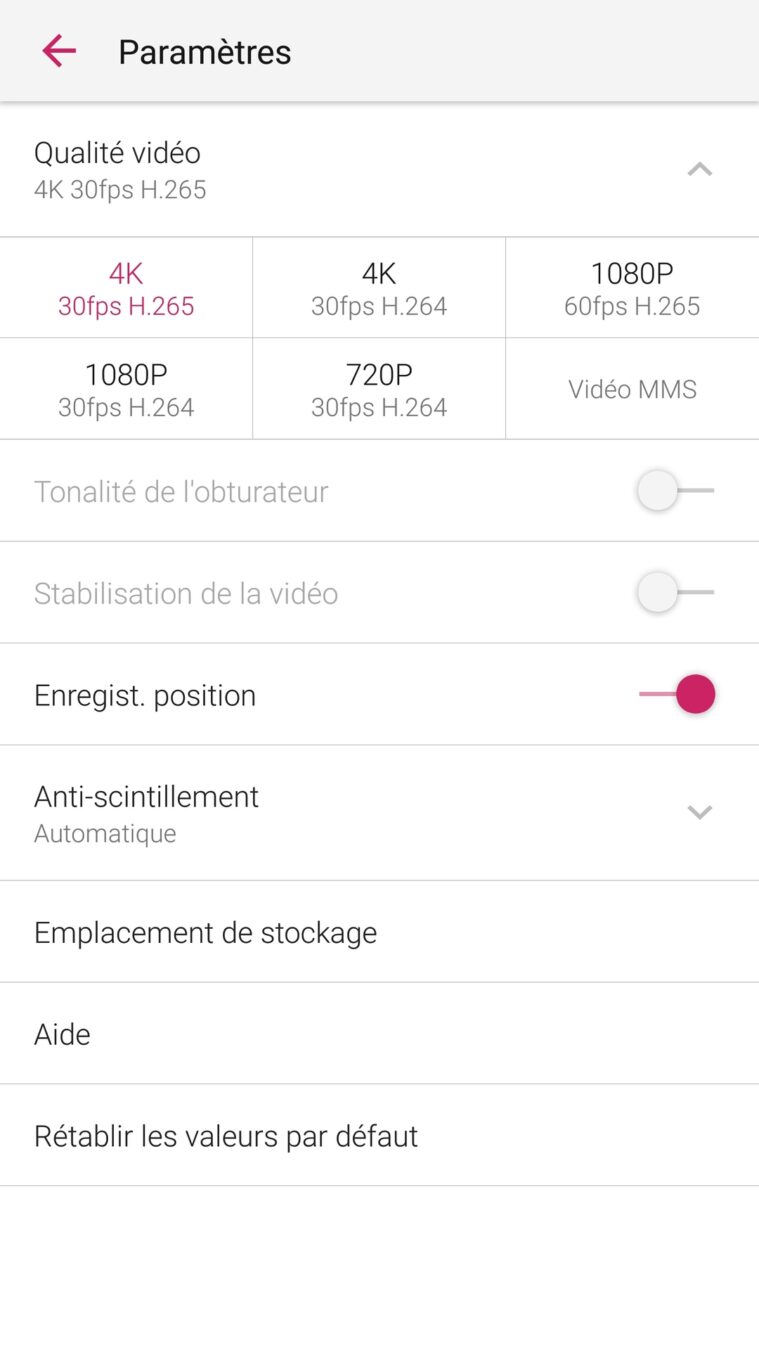
Task: Open Emplacement de stockage
Action: pyautogui.click(x=205, y=932)
